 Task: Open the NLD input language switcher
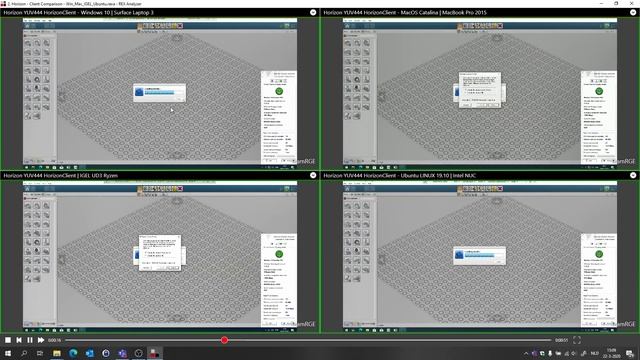(x=595, y=353)
